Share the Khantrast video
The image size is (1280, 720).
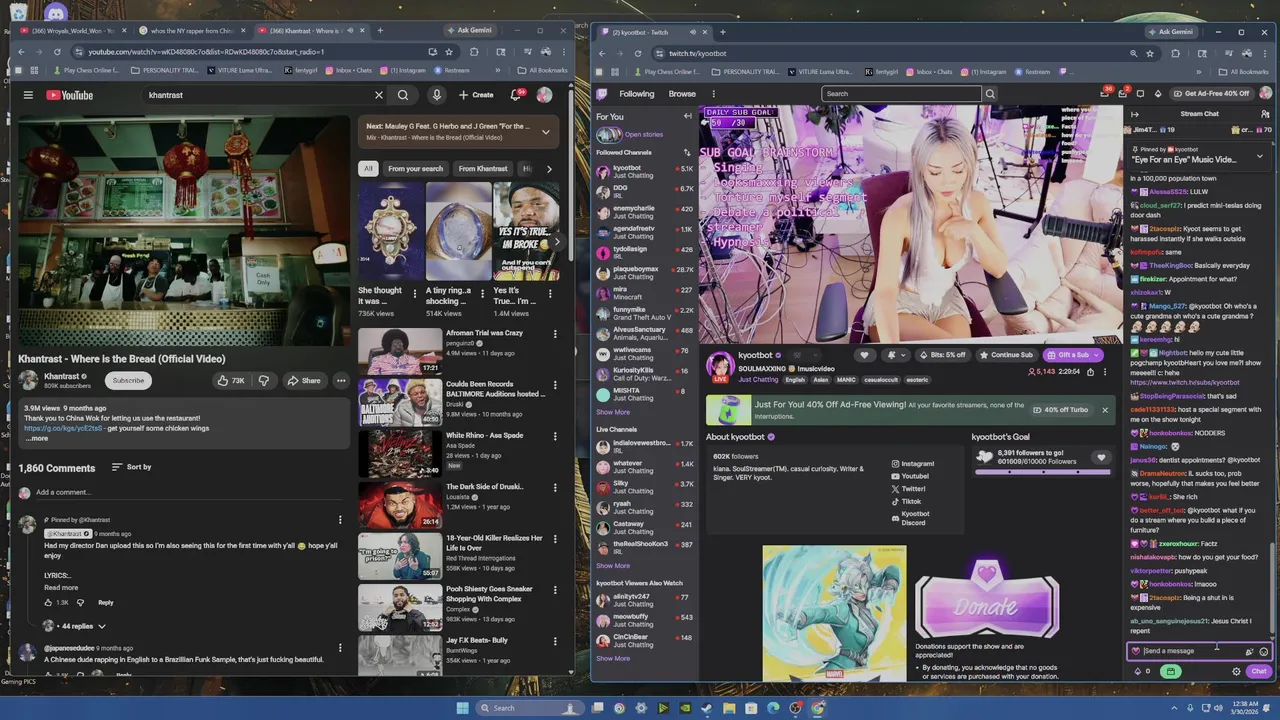coord(303,380)
